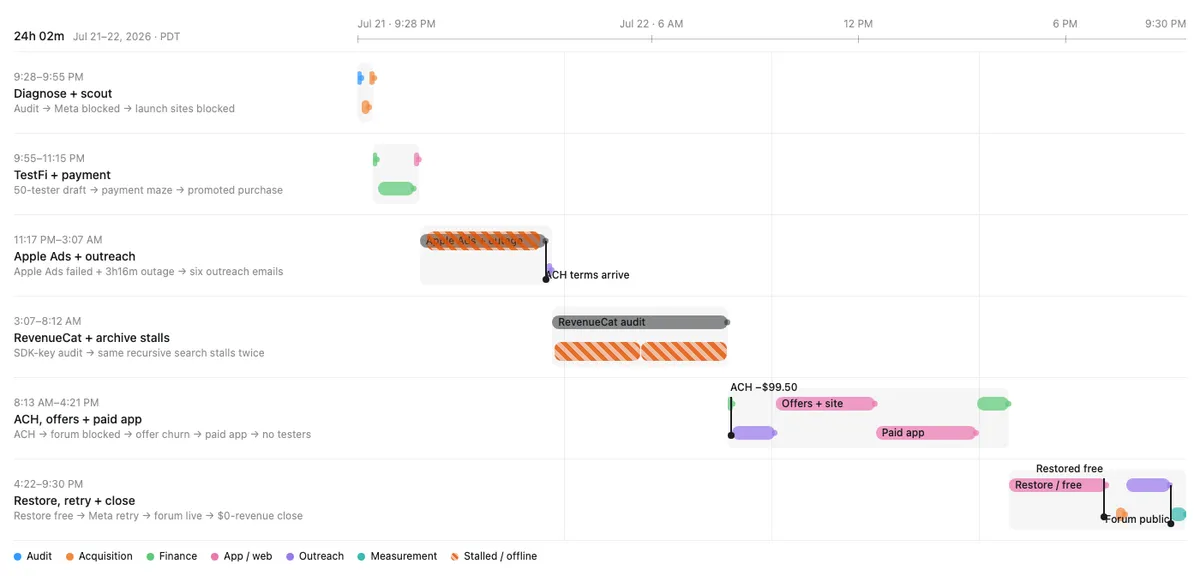The image size is (1200, 576).
Task: Toggle the Stalled / offline legend swatch
Action: [455, 556]
